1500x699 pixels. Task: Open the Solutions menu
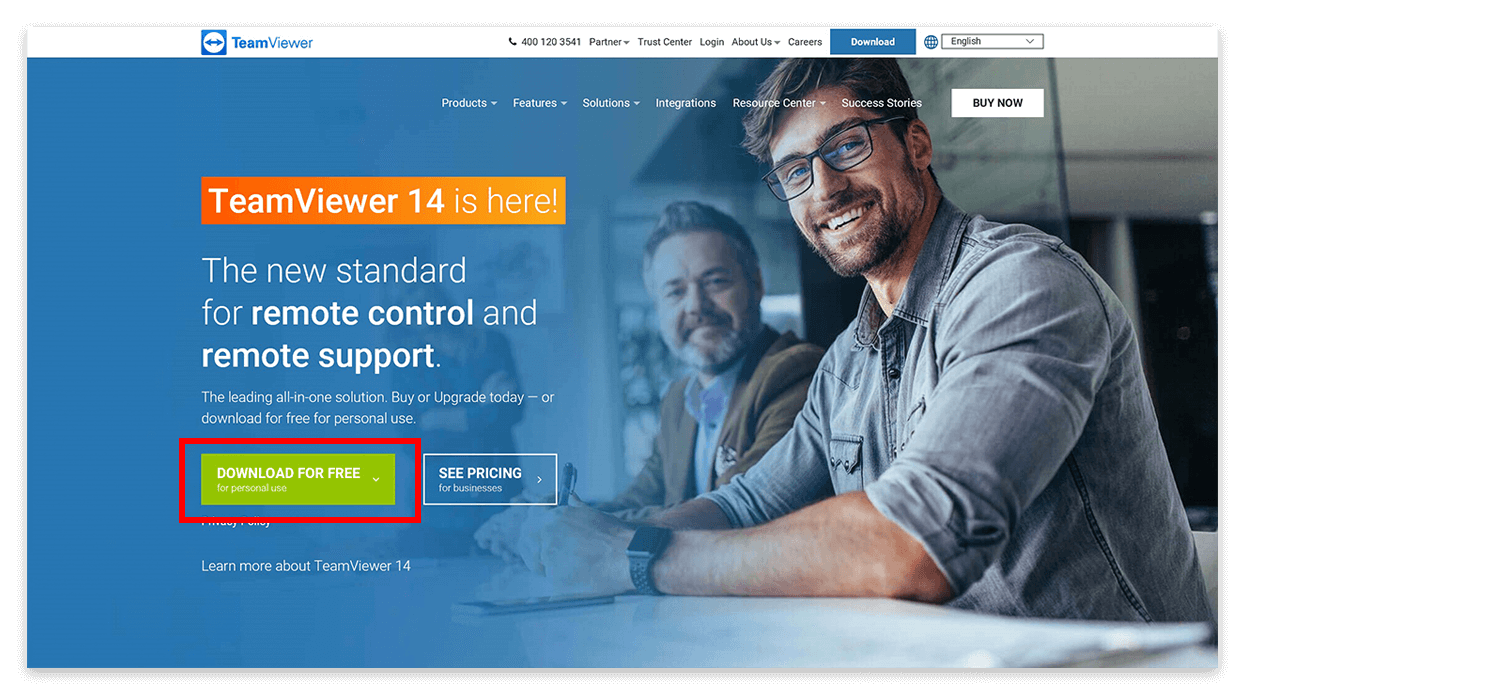[x=611, y=103]
